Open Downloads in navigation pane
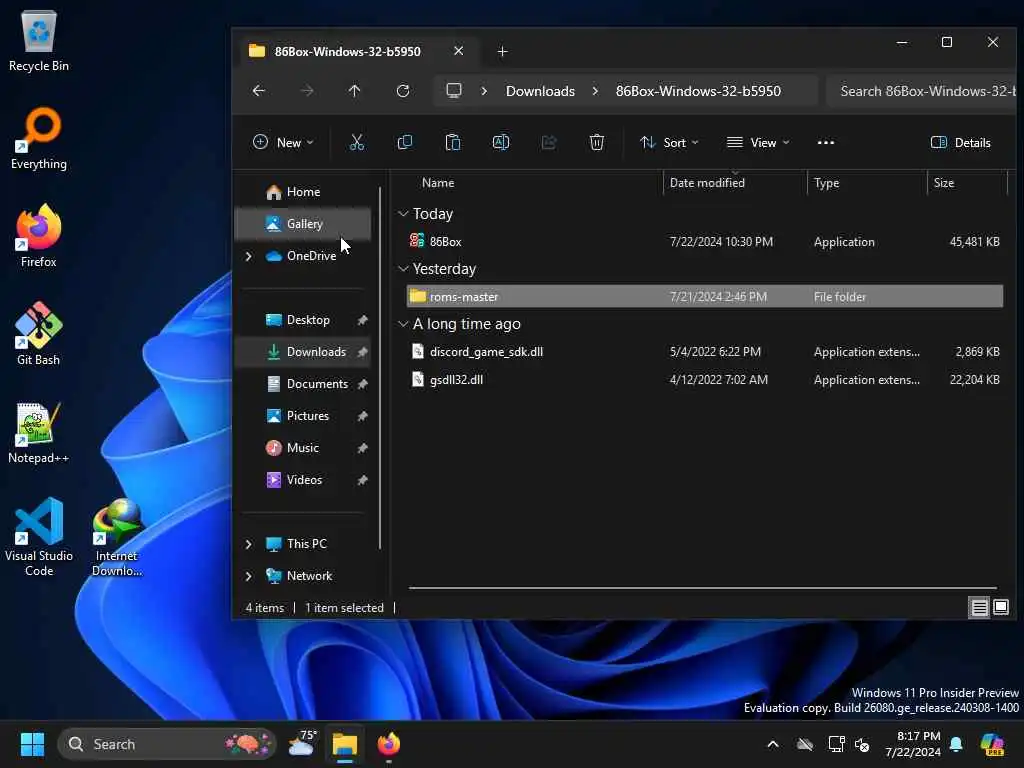The width and height of the screenshot is (1024, 768). pyautogui.click(x=303, y=352)
